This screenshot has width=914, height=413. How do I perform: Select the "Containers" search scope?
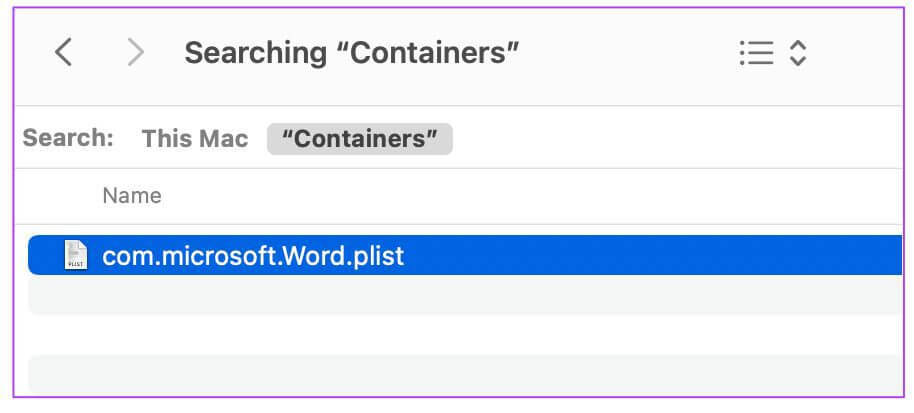(x=360, y=139)
